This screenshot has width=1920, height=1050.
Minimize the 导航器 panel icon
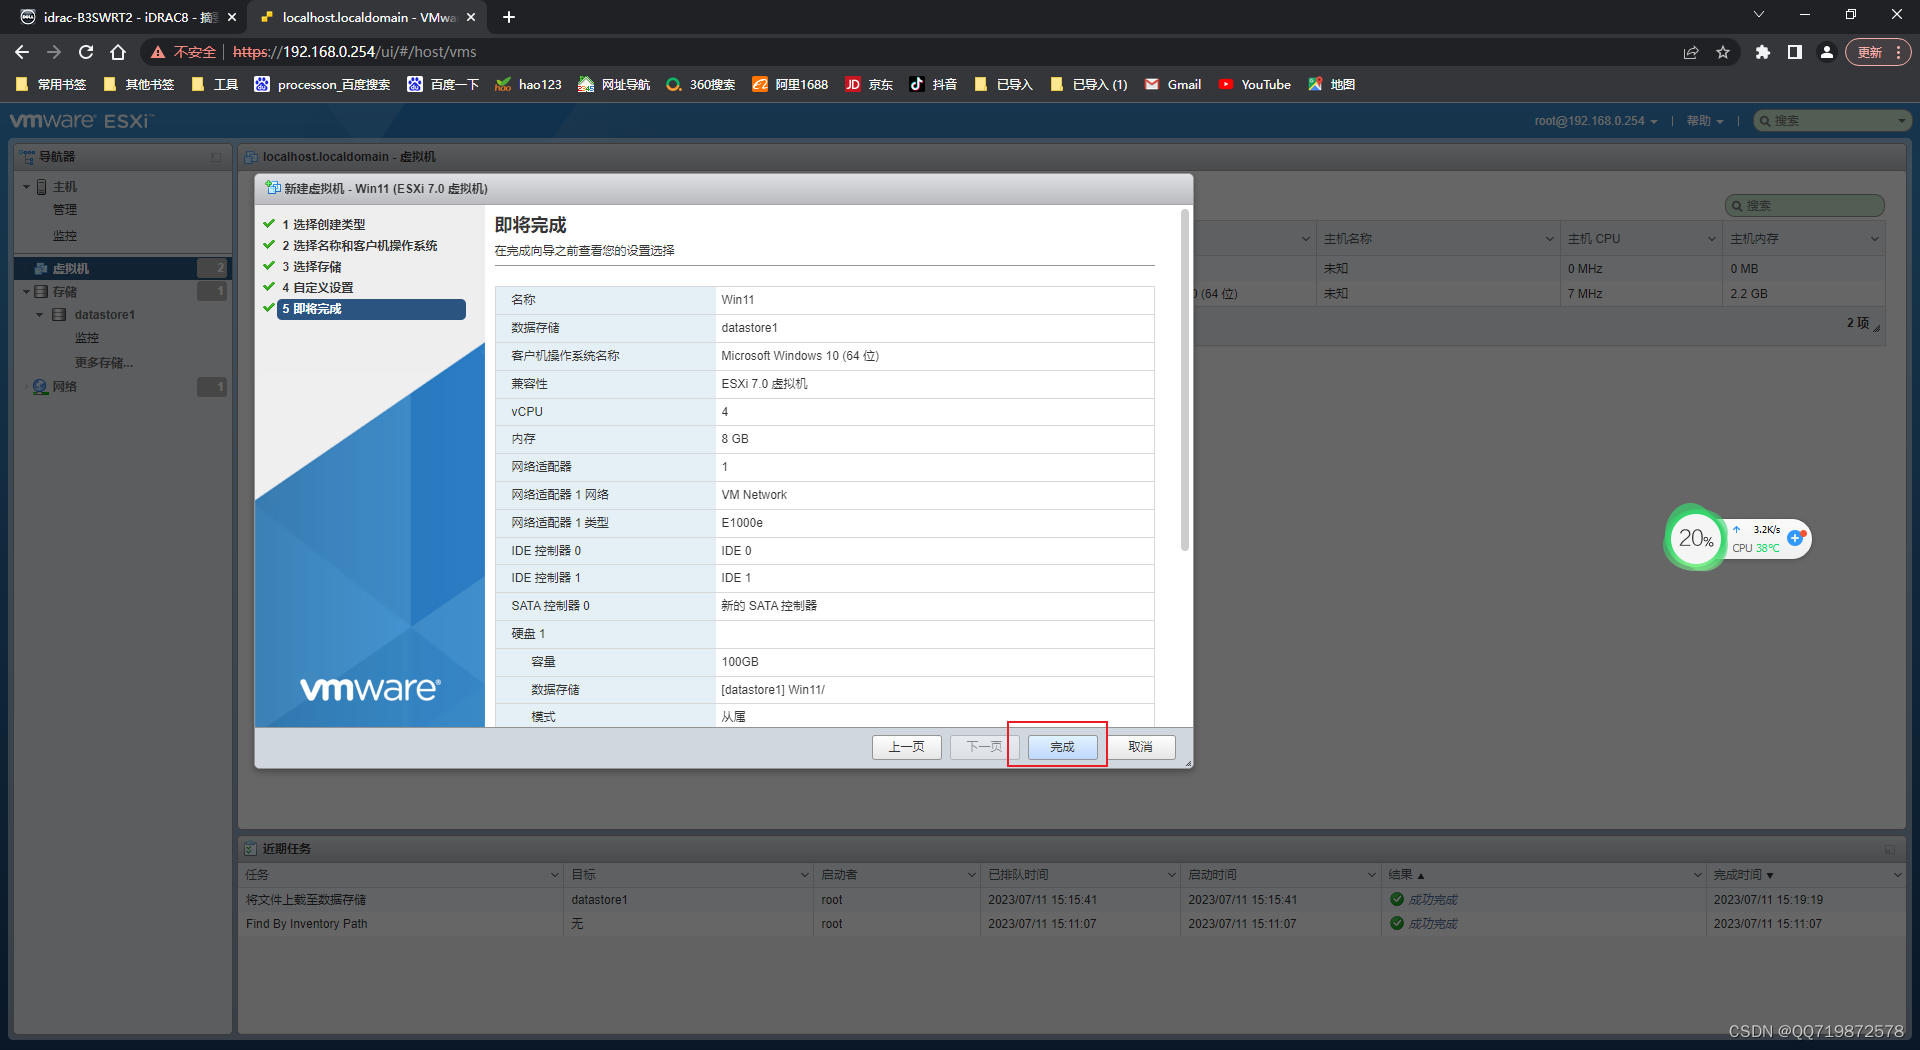coord(216,157)
